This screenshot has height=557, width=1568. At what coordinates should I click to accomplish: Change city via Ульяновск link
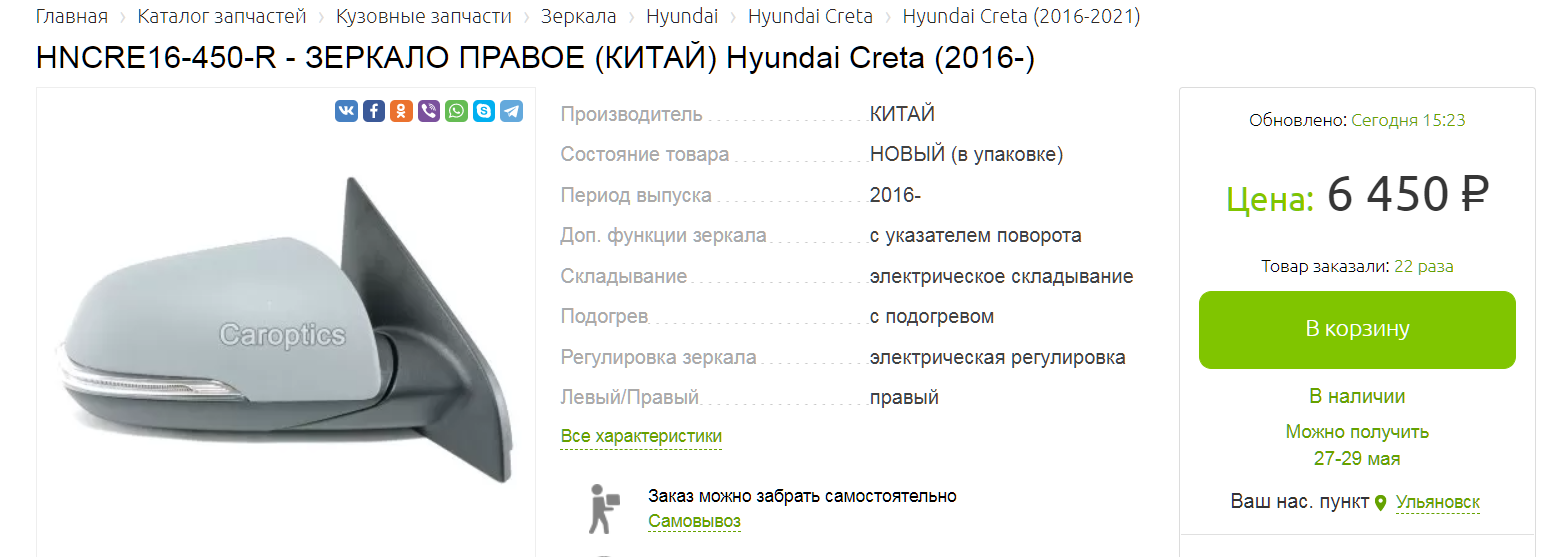point(1437,502)
